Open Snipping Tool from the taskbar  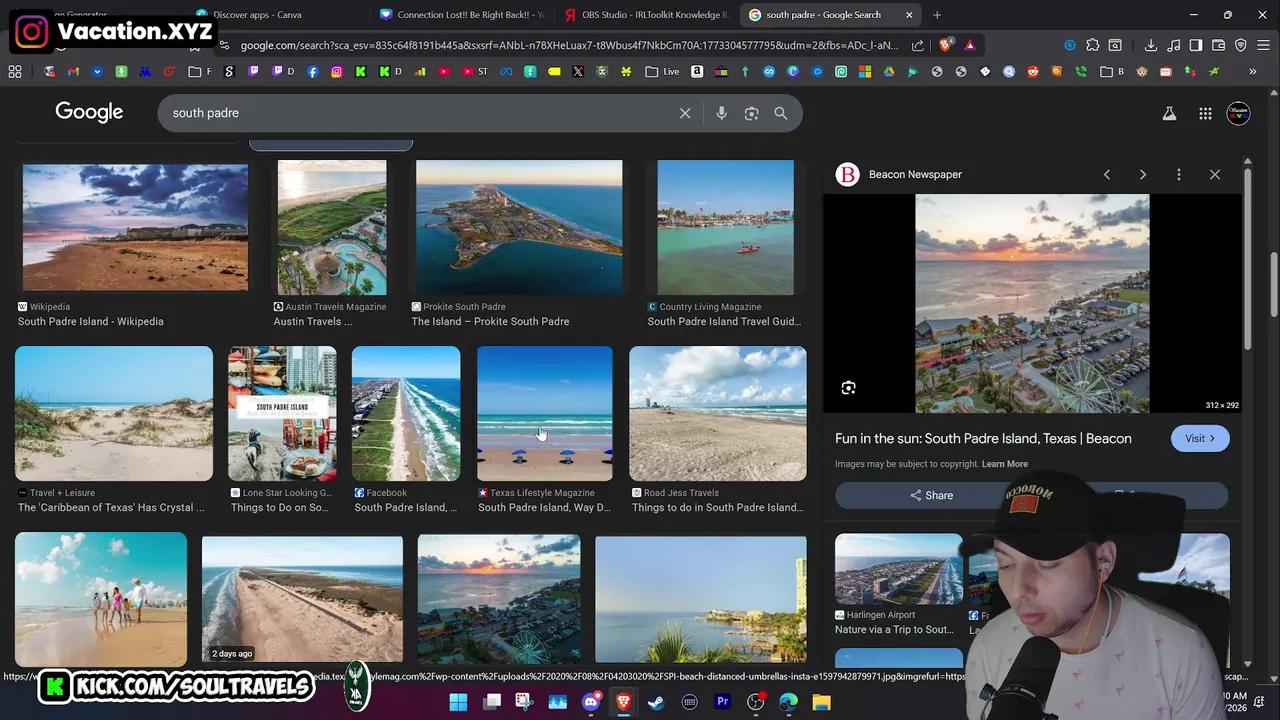pyautogui.click(x=524, y=702)
